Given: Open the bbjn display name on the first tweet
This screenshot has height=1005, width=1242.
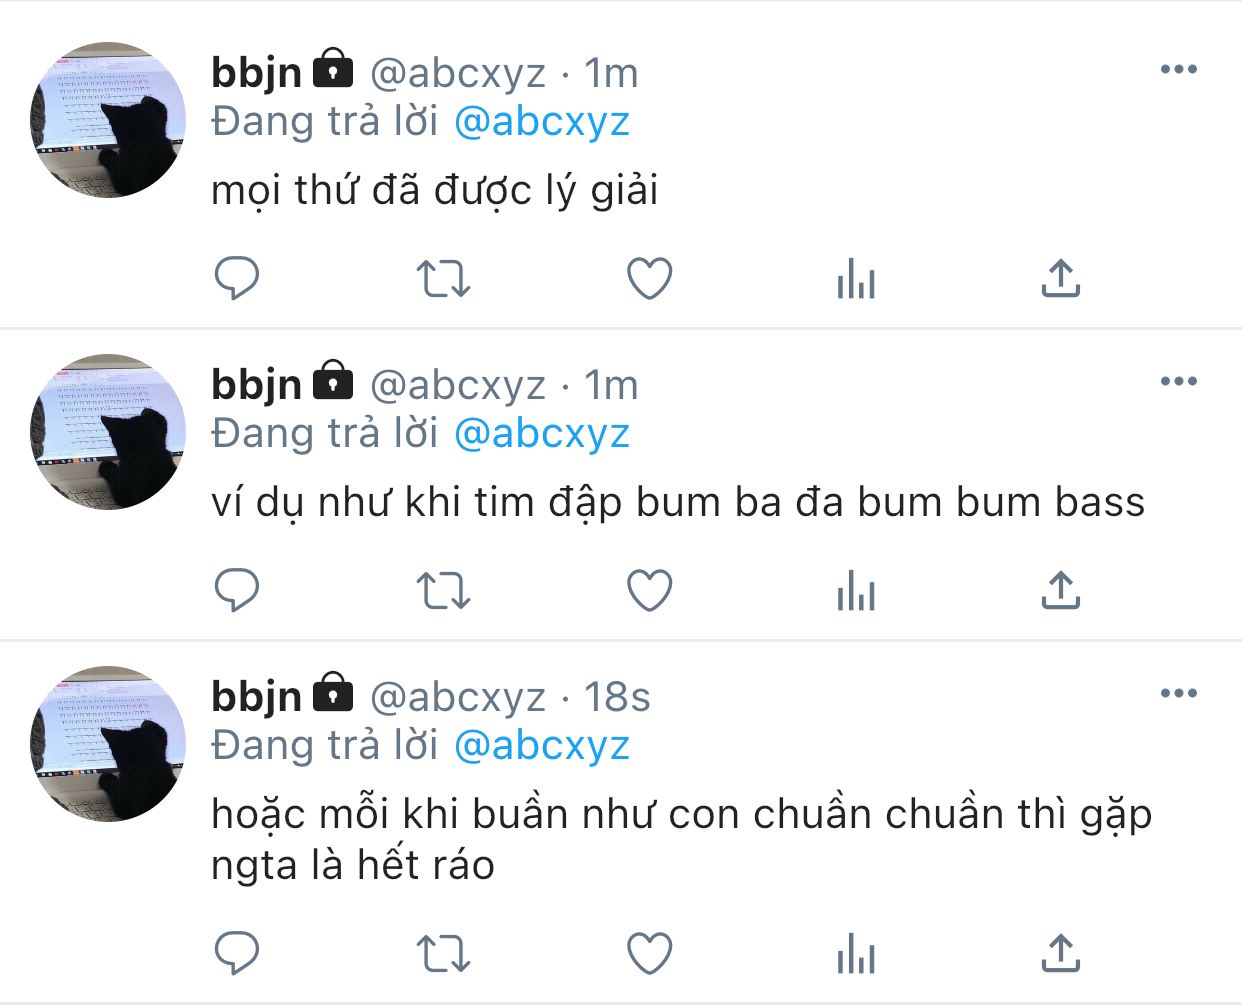Looking at the screenshot, I should [x=256, y=73].
